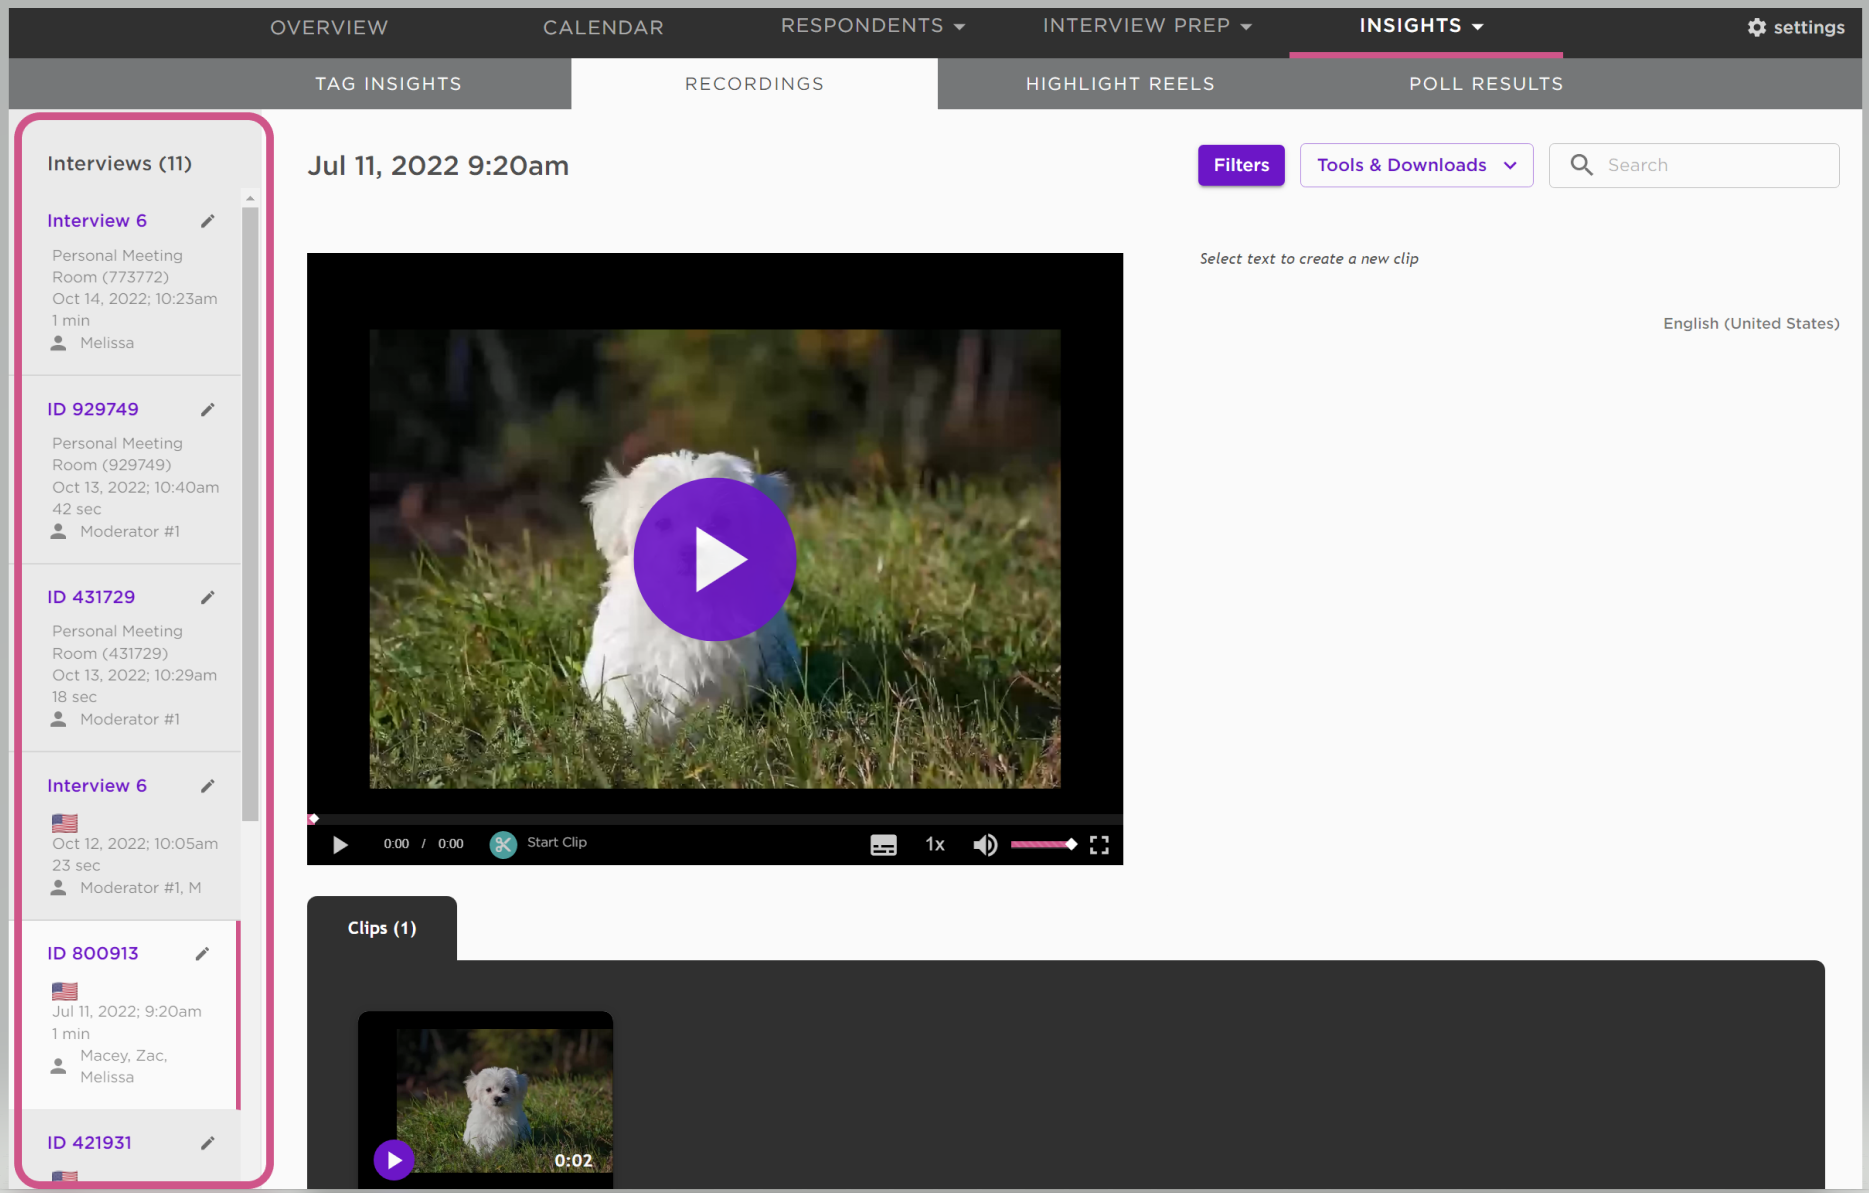Screen dimensions: 1869x1193
Task: Go to Calendar tab
Action: [603, 27]
